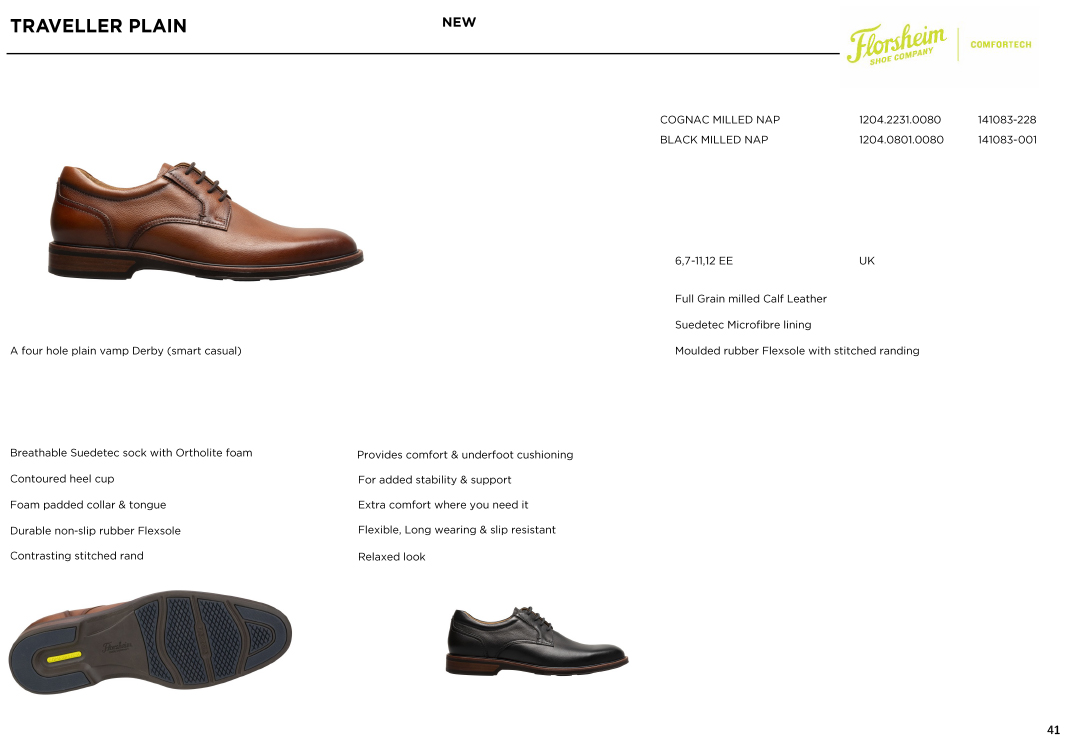Click style number 141083-001

[x=1007, y=140]
